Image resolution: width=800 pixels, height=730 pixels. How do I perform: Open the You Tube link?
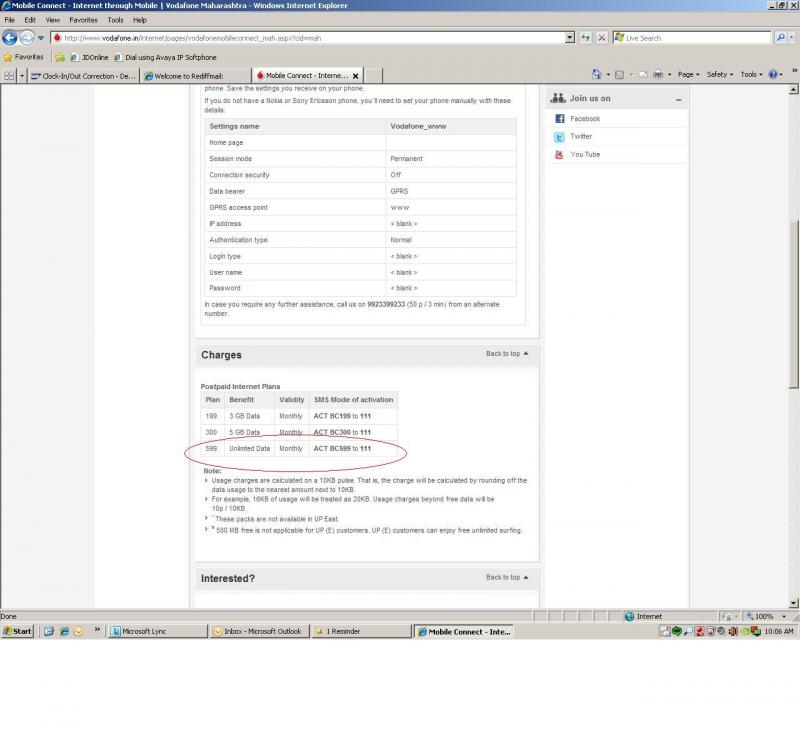click(x=585, y=155)
